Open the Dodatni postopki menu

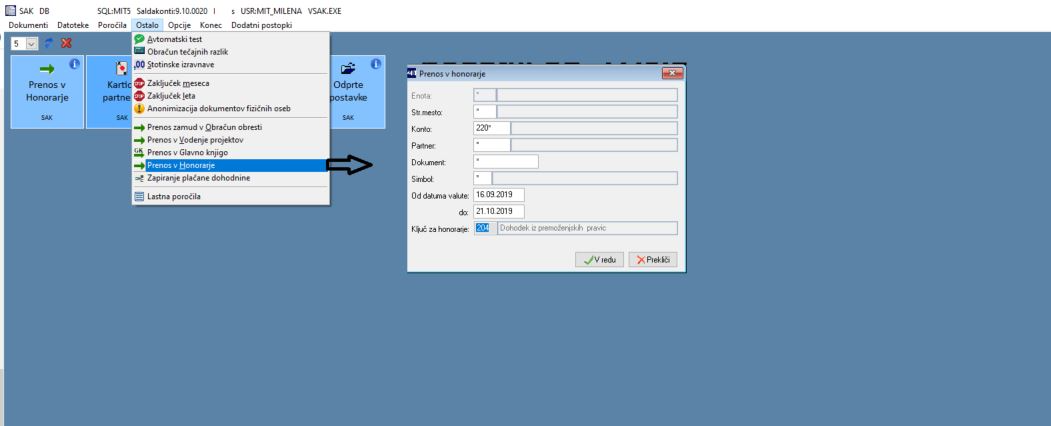pyautogui.click(x=261, y=25)
